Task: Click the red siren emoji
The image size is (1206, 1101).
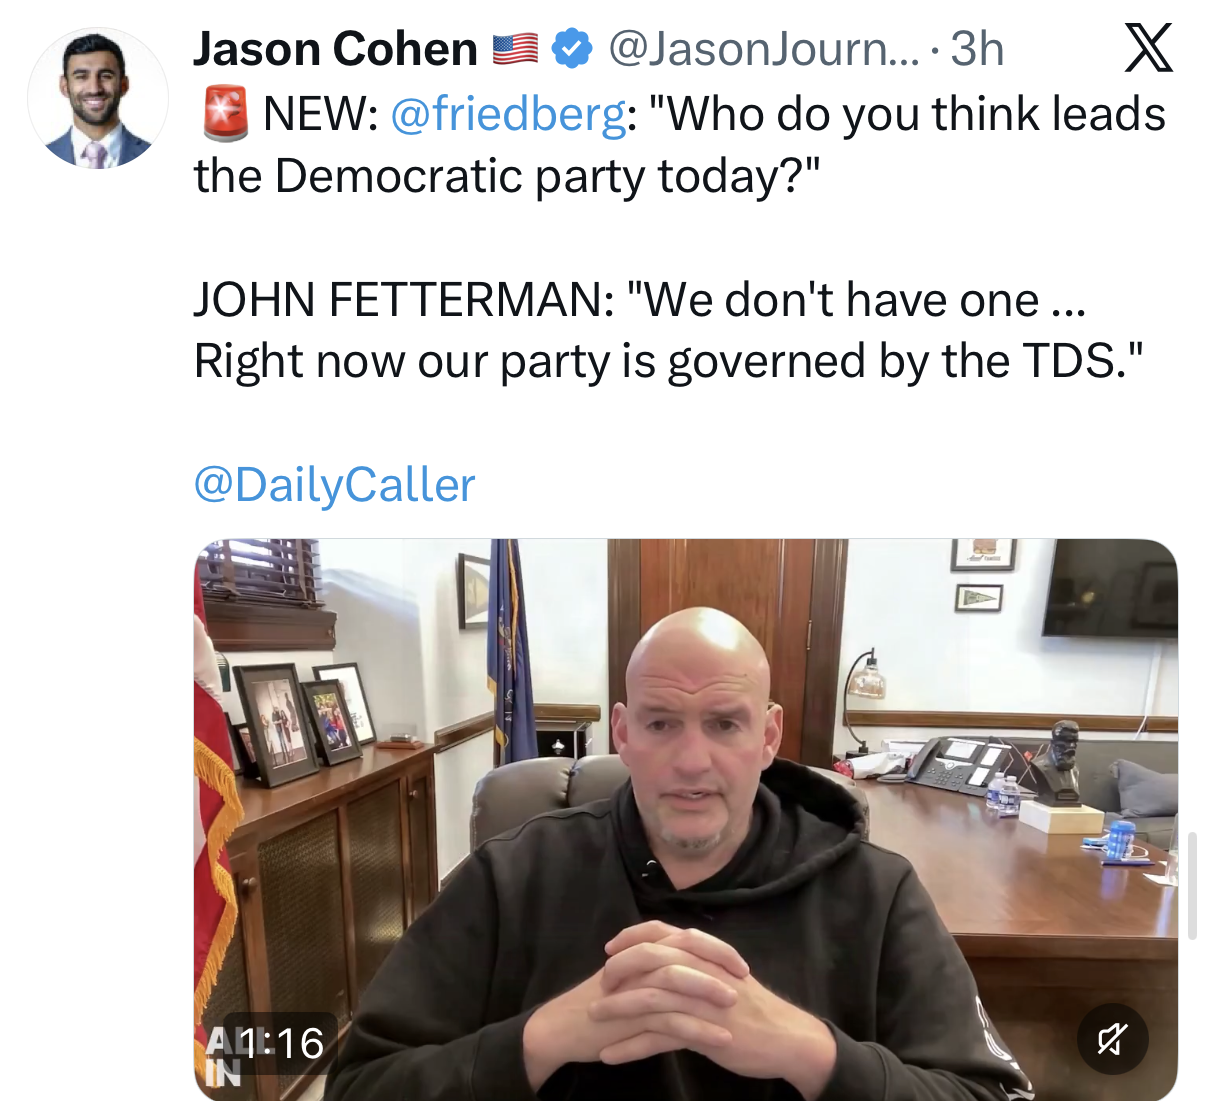Action: pyautogui.click(x=224, y=113)
